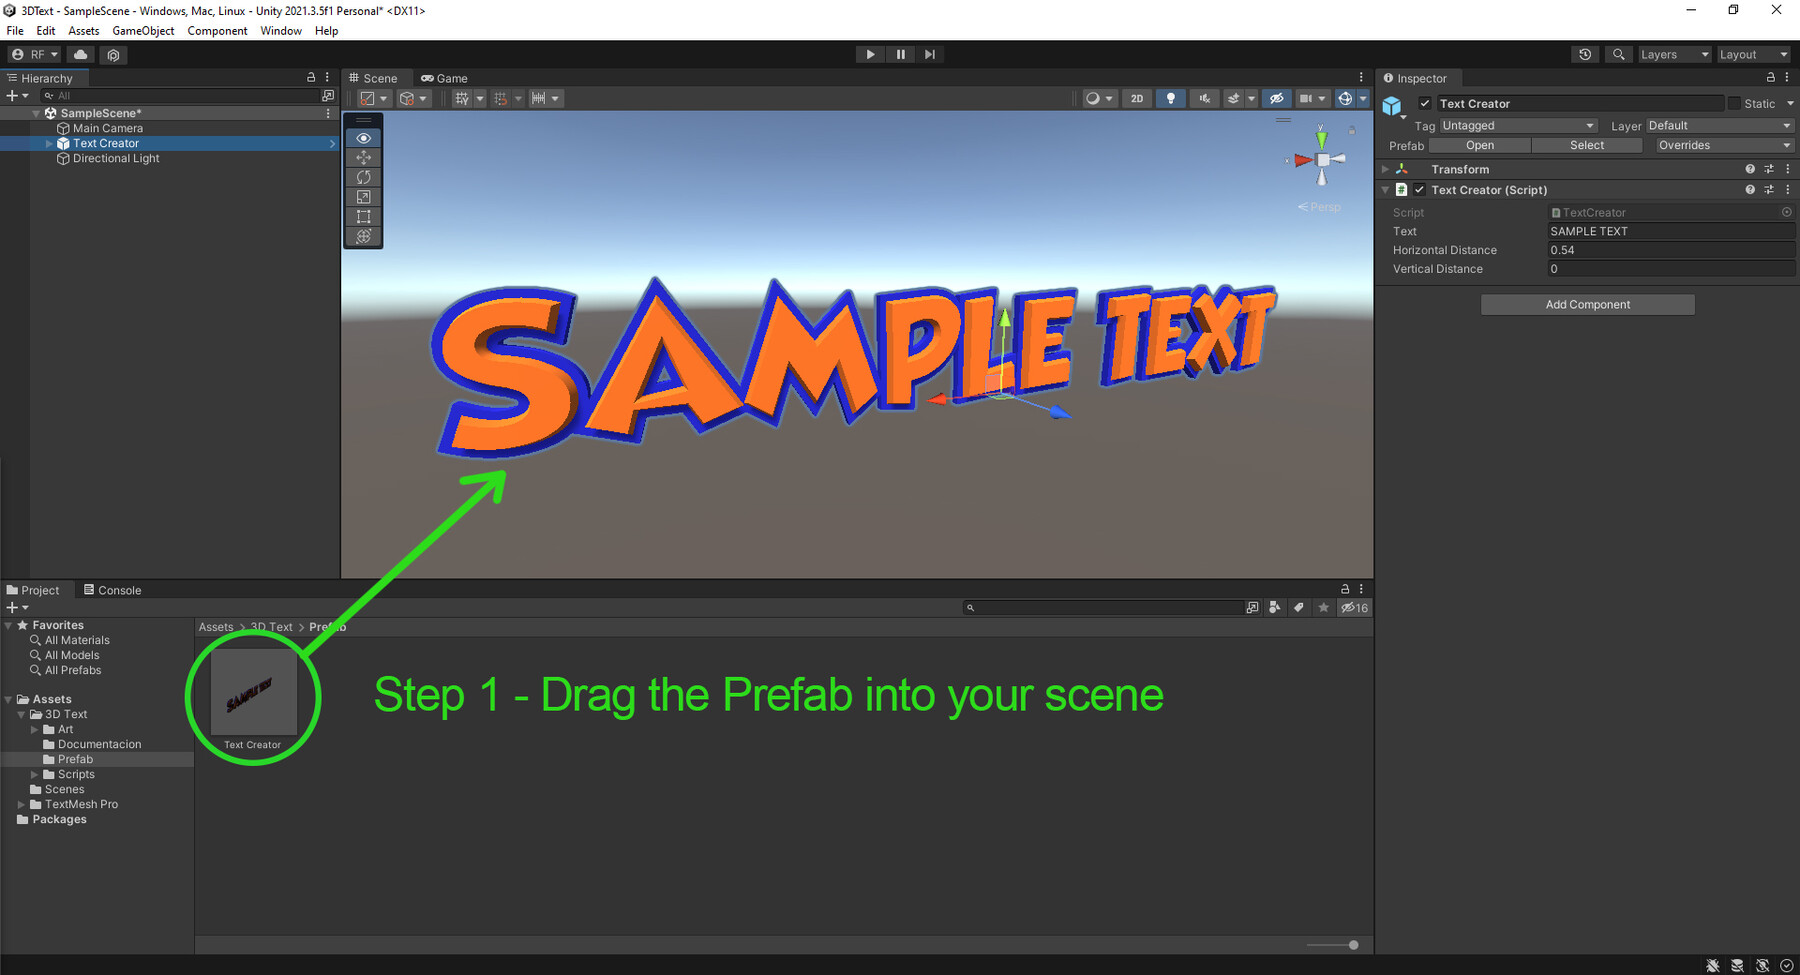Image resolution: width=1800 pixels, height=975 pixels.
Task: Open the GameObject menu
Action: [143, 31]
